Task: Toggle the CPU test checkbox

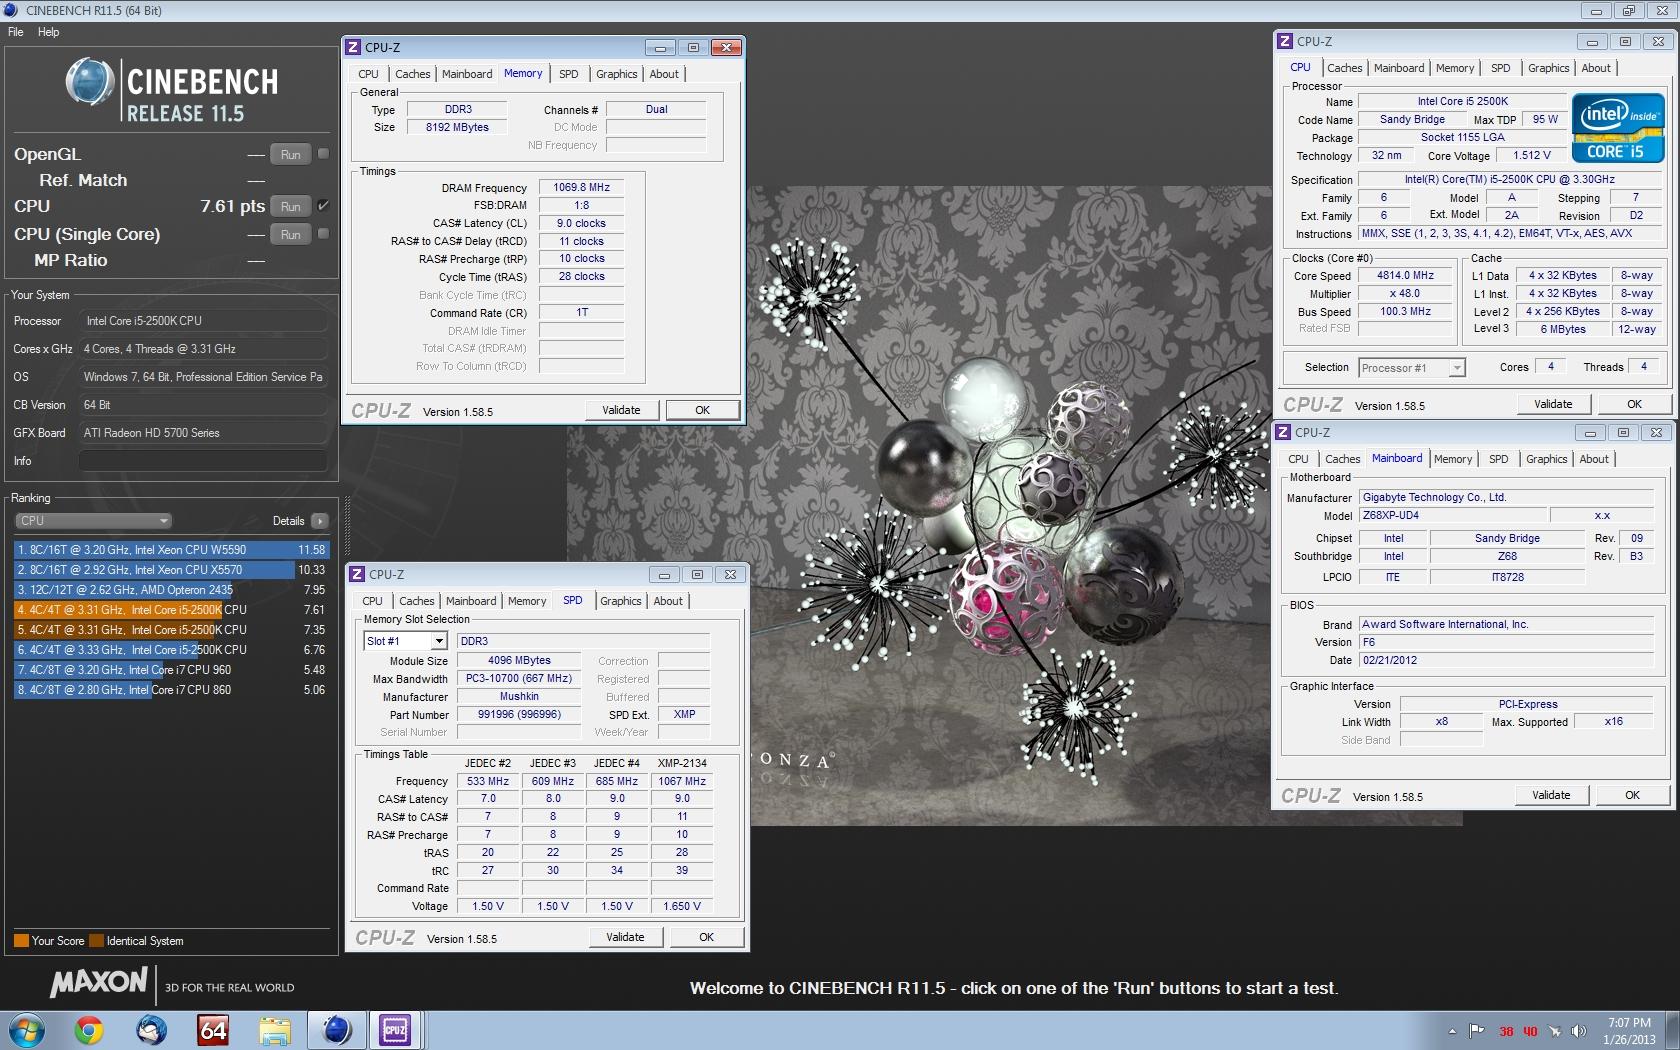Action: 323,206
